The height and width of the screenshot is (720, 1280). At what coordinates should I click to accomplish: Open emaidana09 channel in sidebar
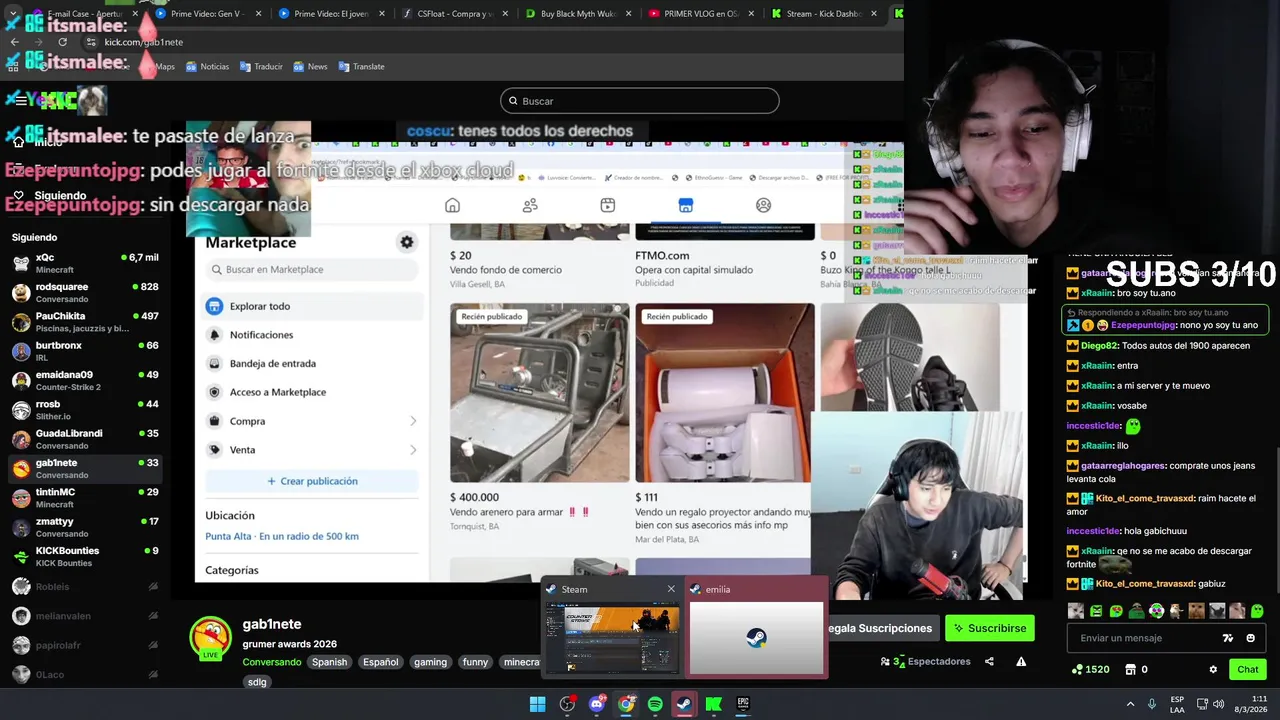85,380
